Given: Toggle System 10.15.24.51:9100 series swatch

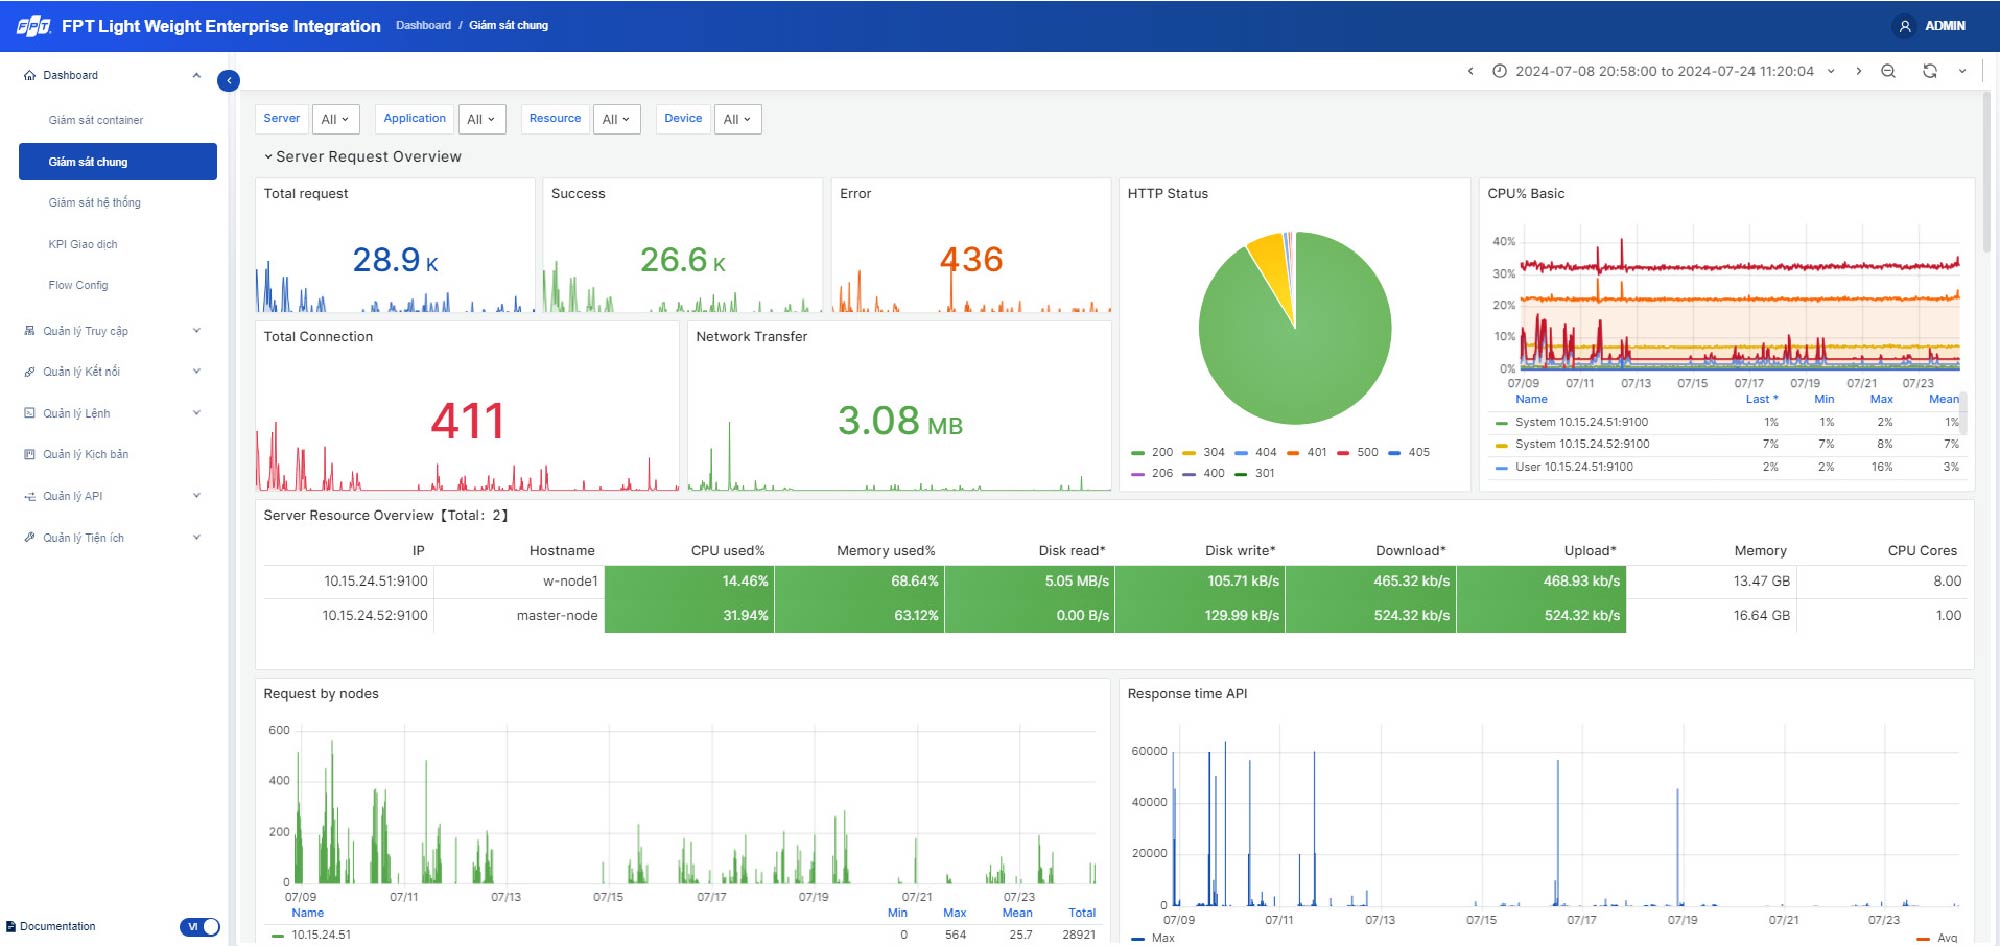Looking at the screenshot, I should (1501, 423).
